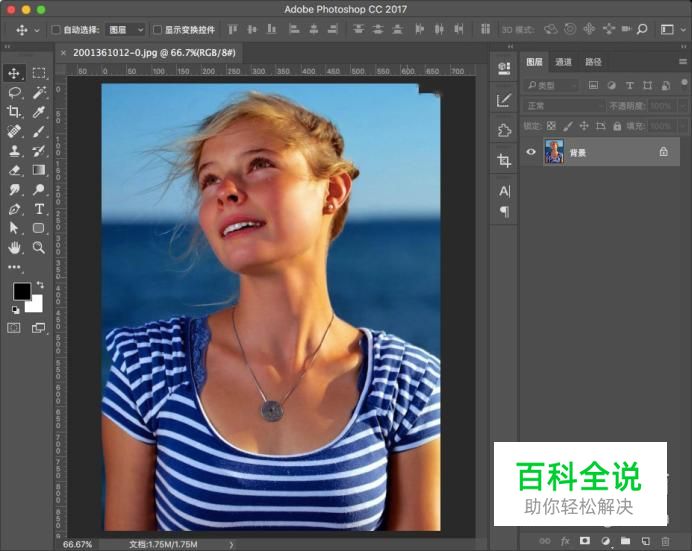This screenshot has height=551, width=692.
Task: Hide the 背景 layer with eye icon
Action: tap(531, 152)
